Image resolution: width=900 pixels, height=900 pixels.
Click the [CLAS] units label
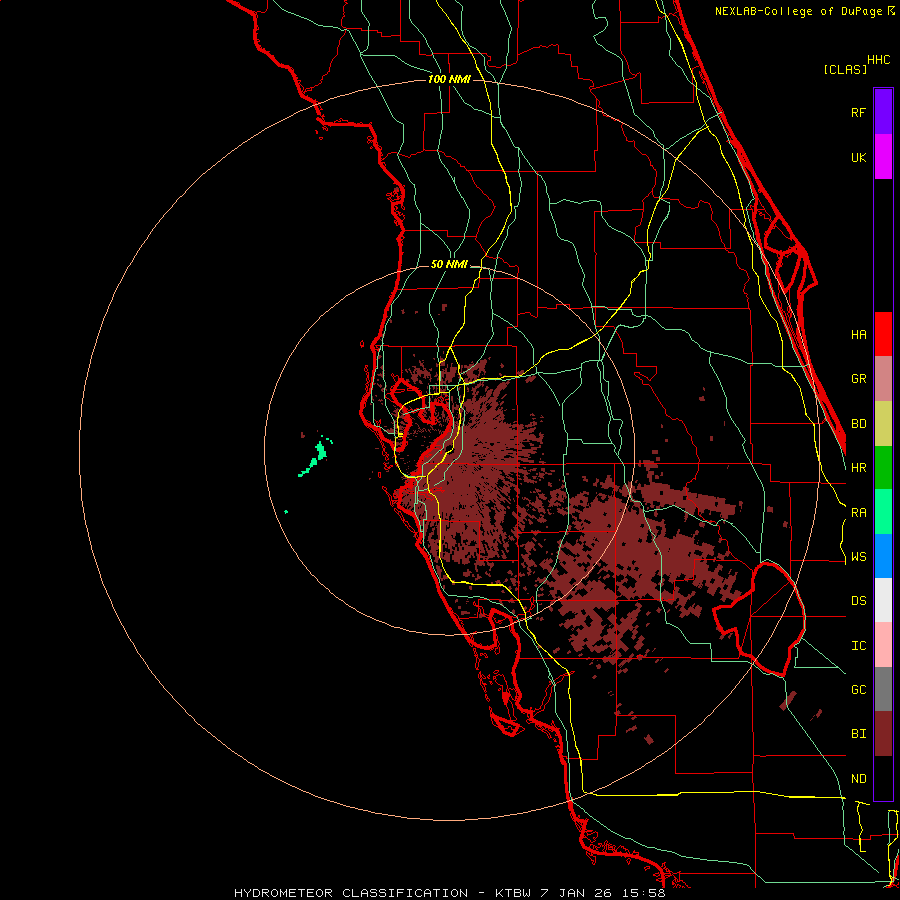[845, 69]
